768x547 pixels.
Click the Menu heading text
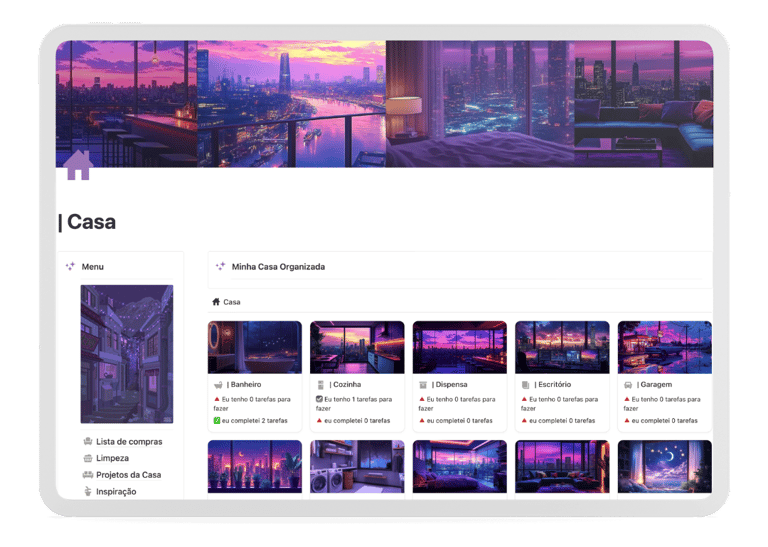(x=93, y=266)
